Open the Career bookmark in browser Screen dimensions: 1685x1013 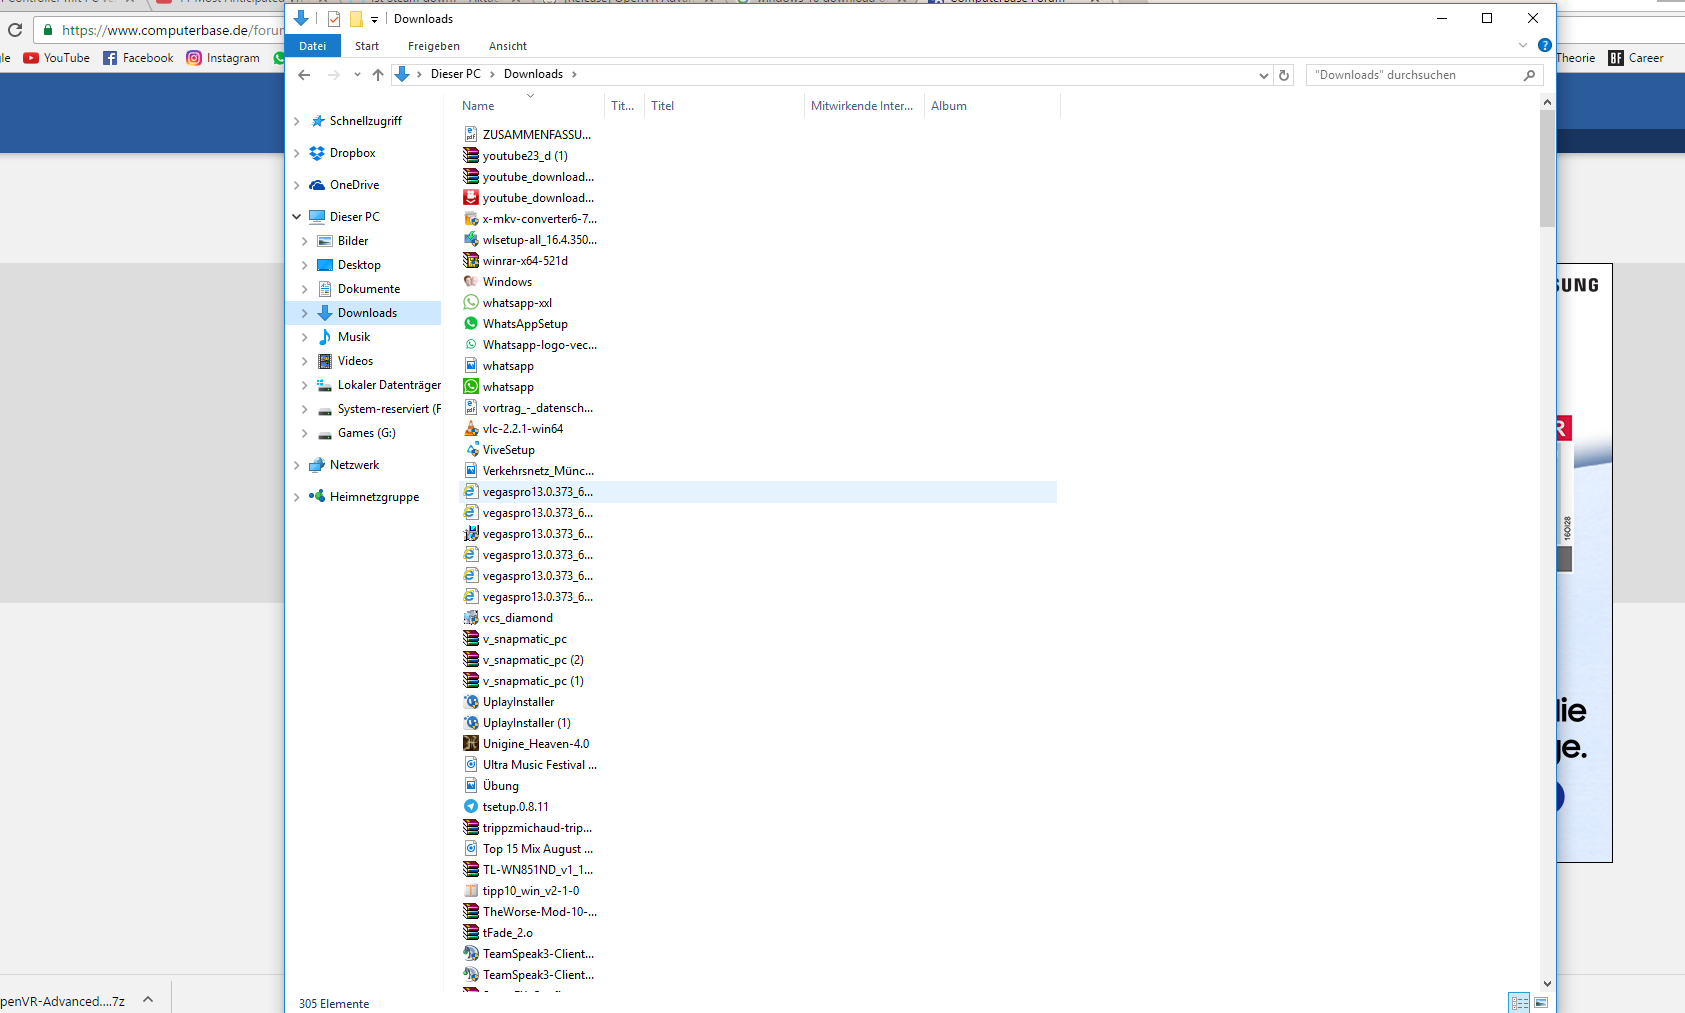click(1636, 58)
